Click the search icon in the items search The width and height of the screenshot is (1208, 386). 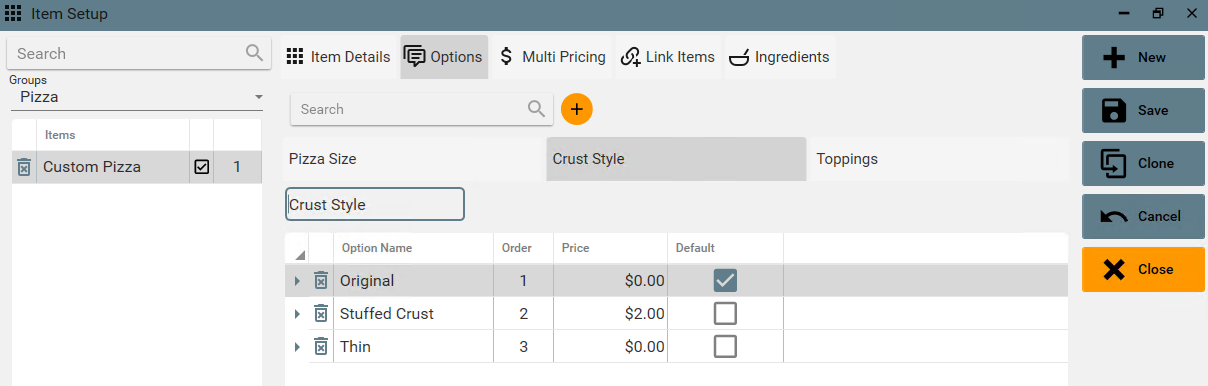pyautogui.click(x=254, y=53)
